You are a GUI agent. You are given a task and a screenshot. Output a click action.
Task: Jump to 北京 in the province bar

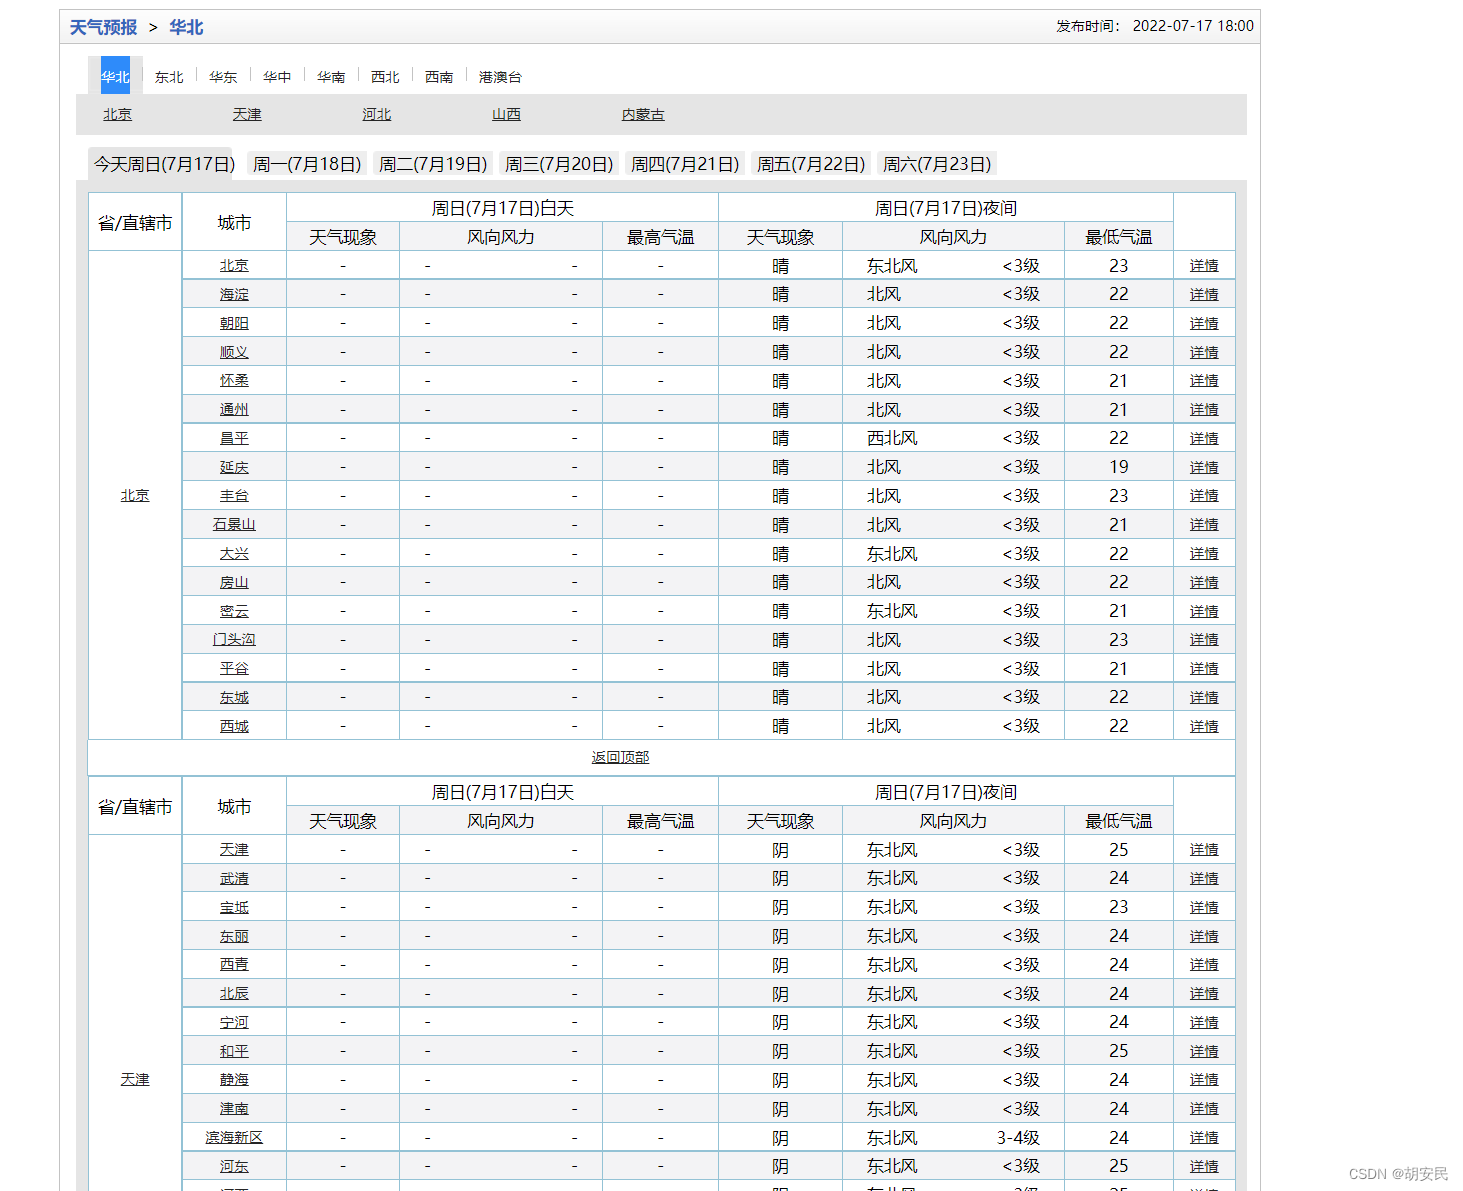(117, 115)
